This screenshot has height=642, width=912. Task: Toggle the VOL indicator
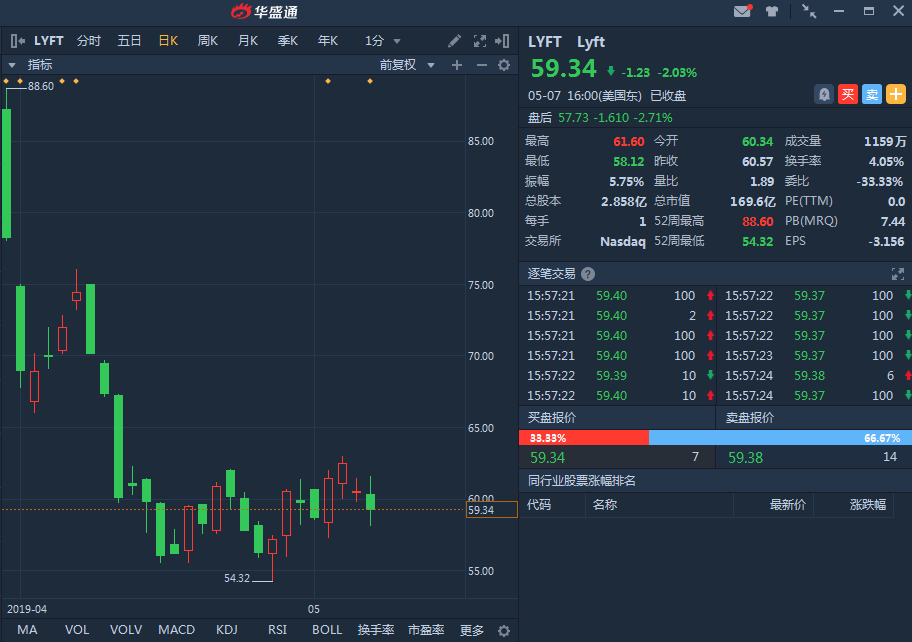pyautogui.click(x=77, y=630)
